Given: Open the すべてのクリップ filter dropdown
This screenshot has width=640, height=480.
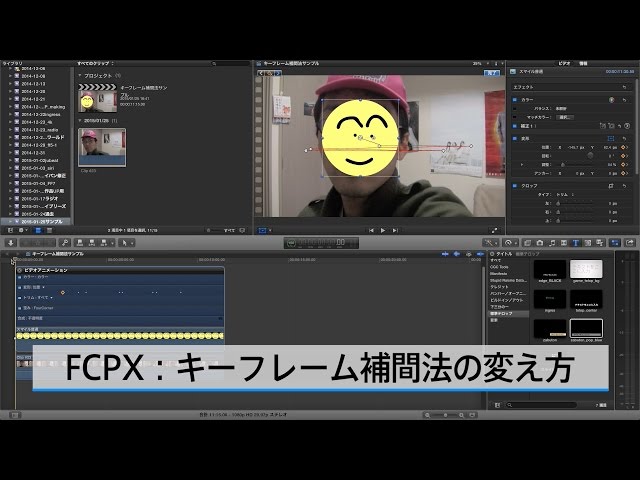Looking at the screenshot, I should coord(96,64).
